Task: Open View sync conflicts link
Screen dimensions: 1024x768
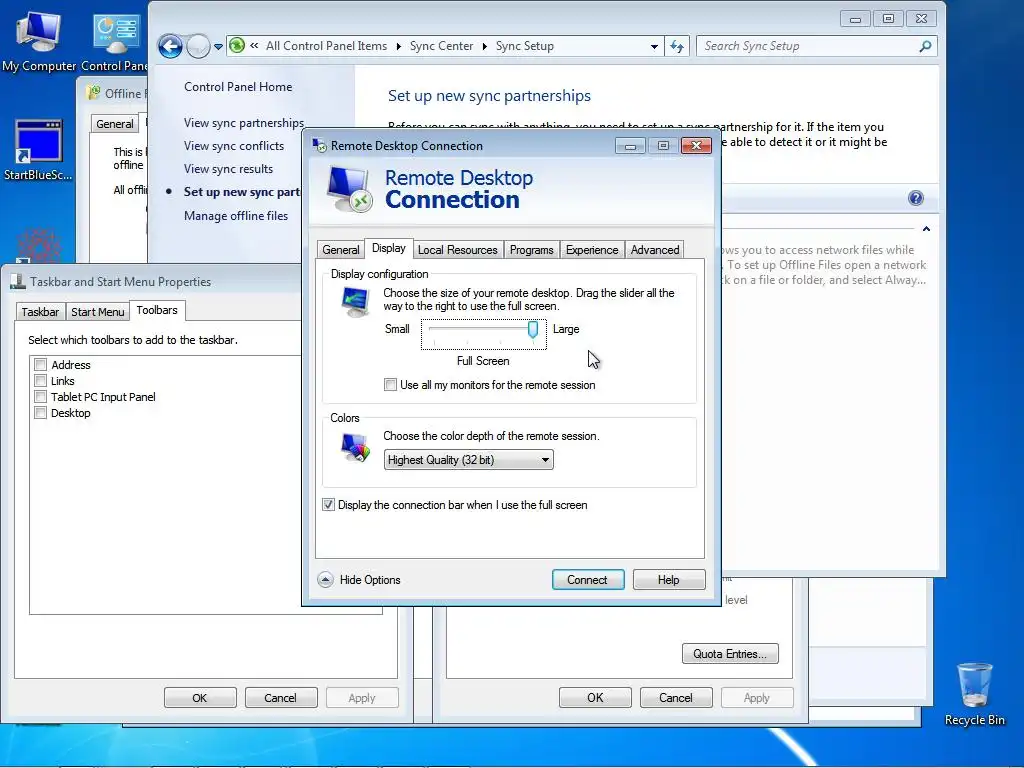Action: (x=234, y=146)
